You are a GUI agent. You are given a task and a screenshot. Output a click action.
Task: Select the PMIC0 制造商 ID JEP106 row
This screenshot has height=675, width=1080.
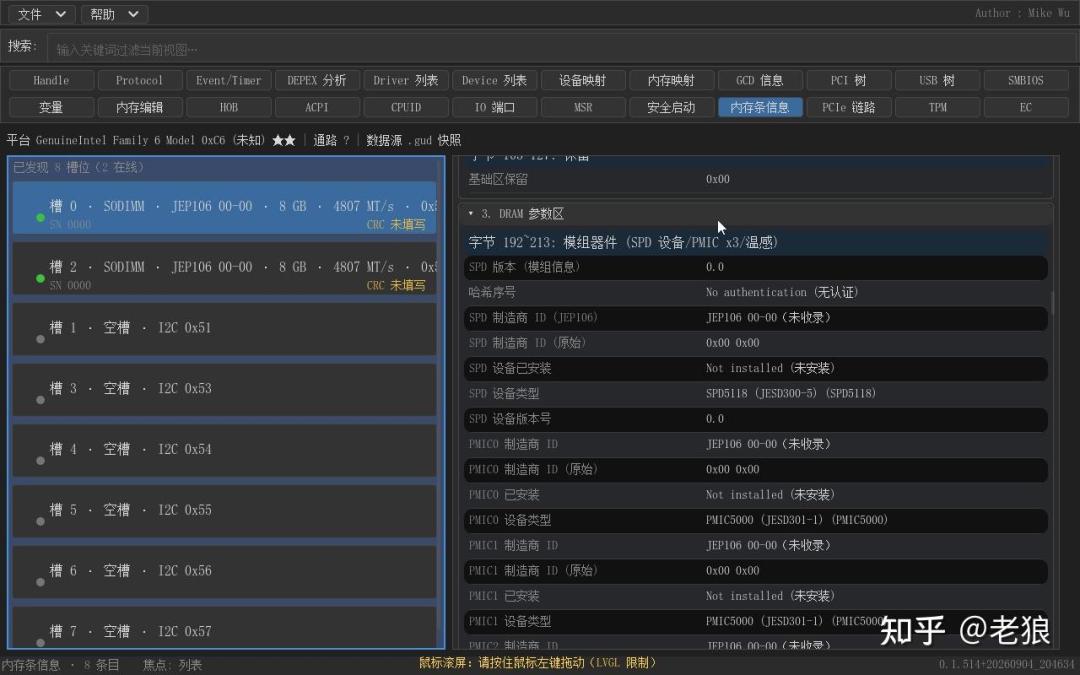point(756,444)
